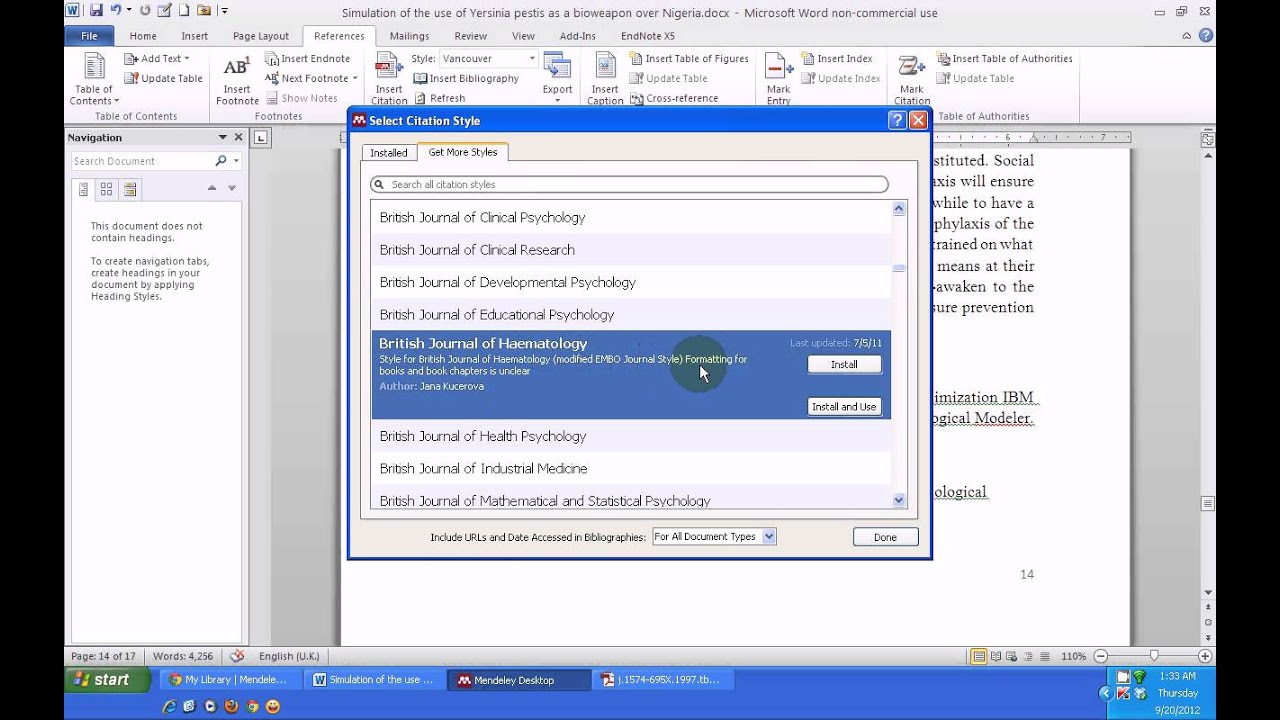The height and width of the screenshot is (720, 1280).
Task: Expand the Navigation pane options arrow
Action: [x=222, y=137]
